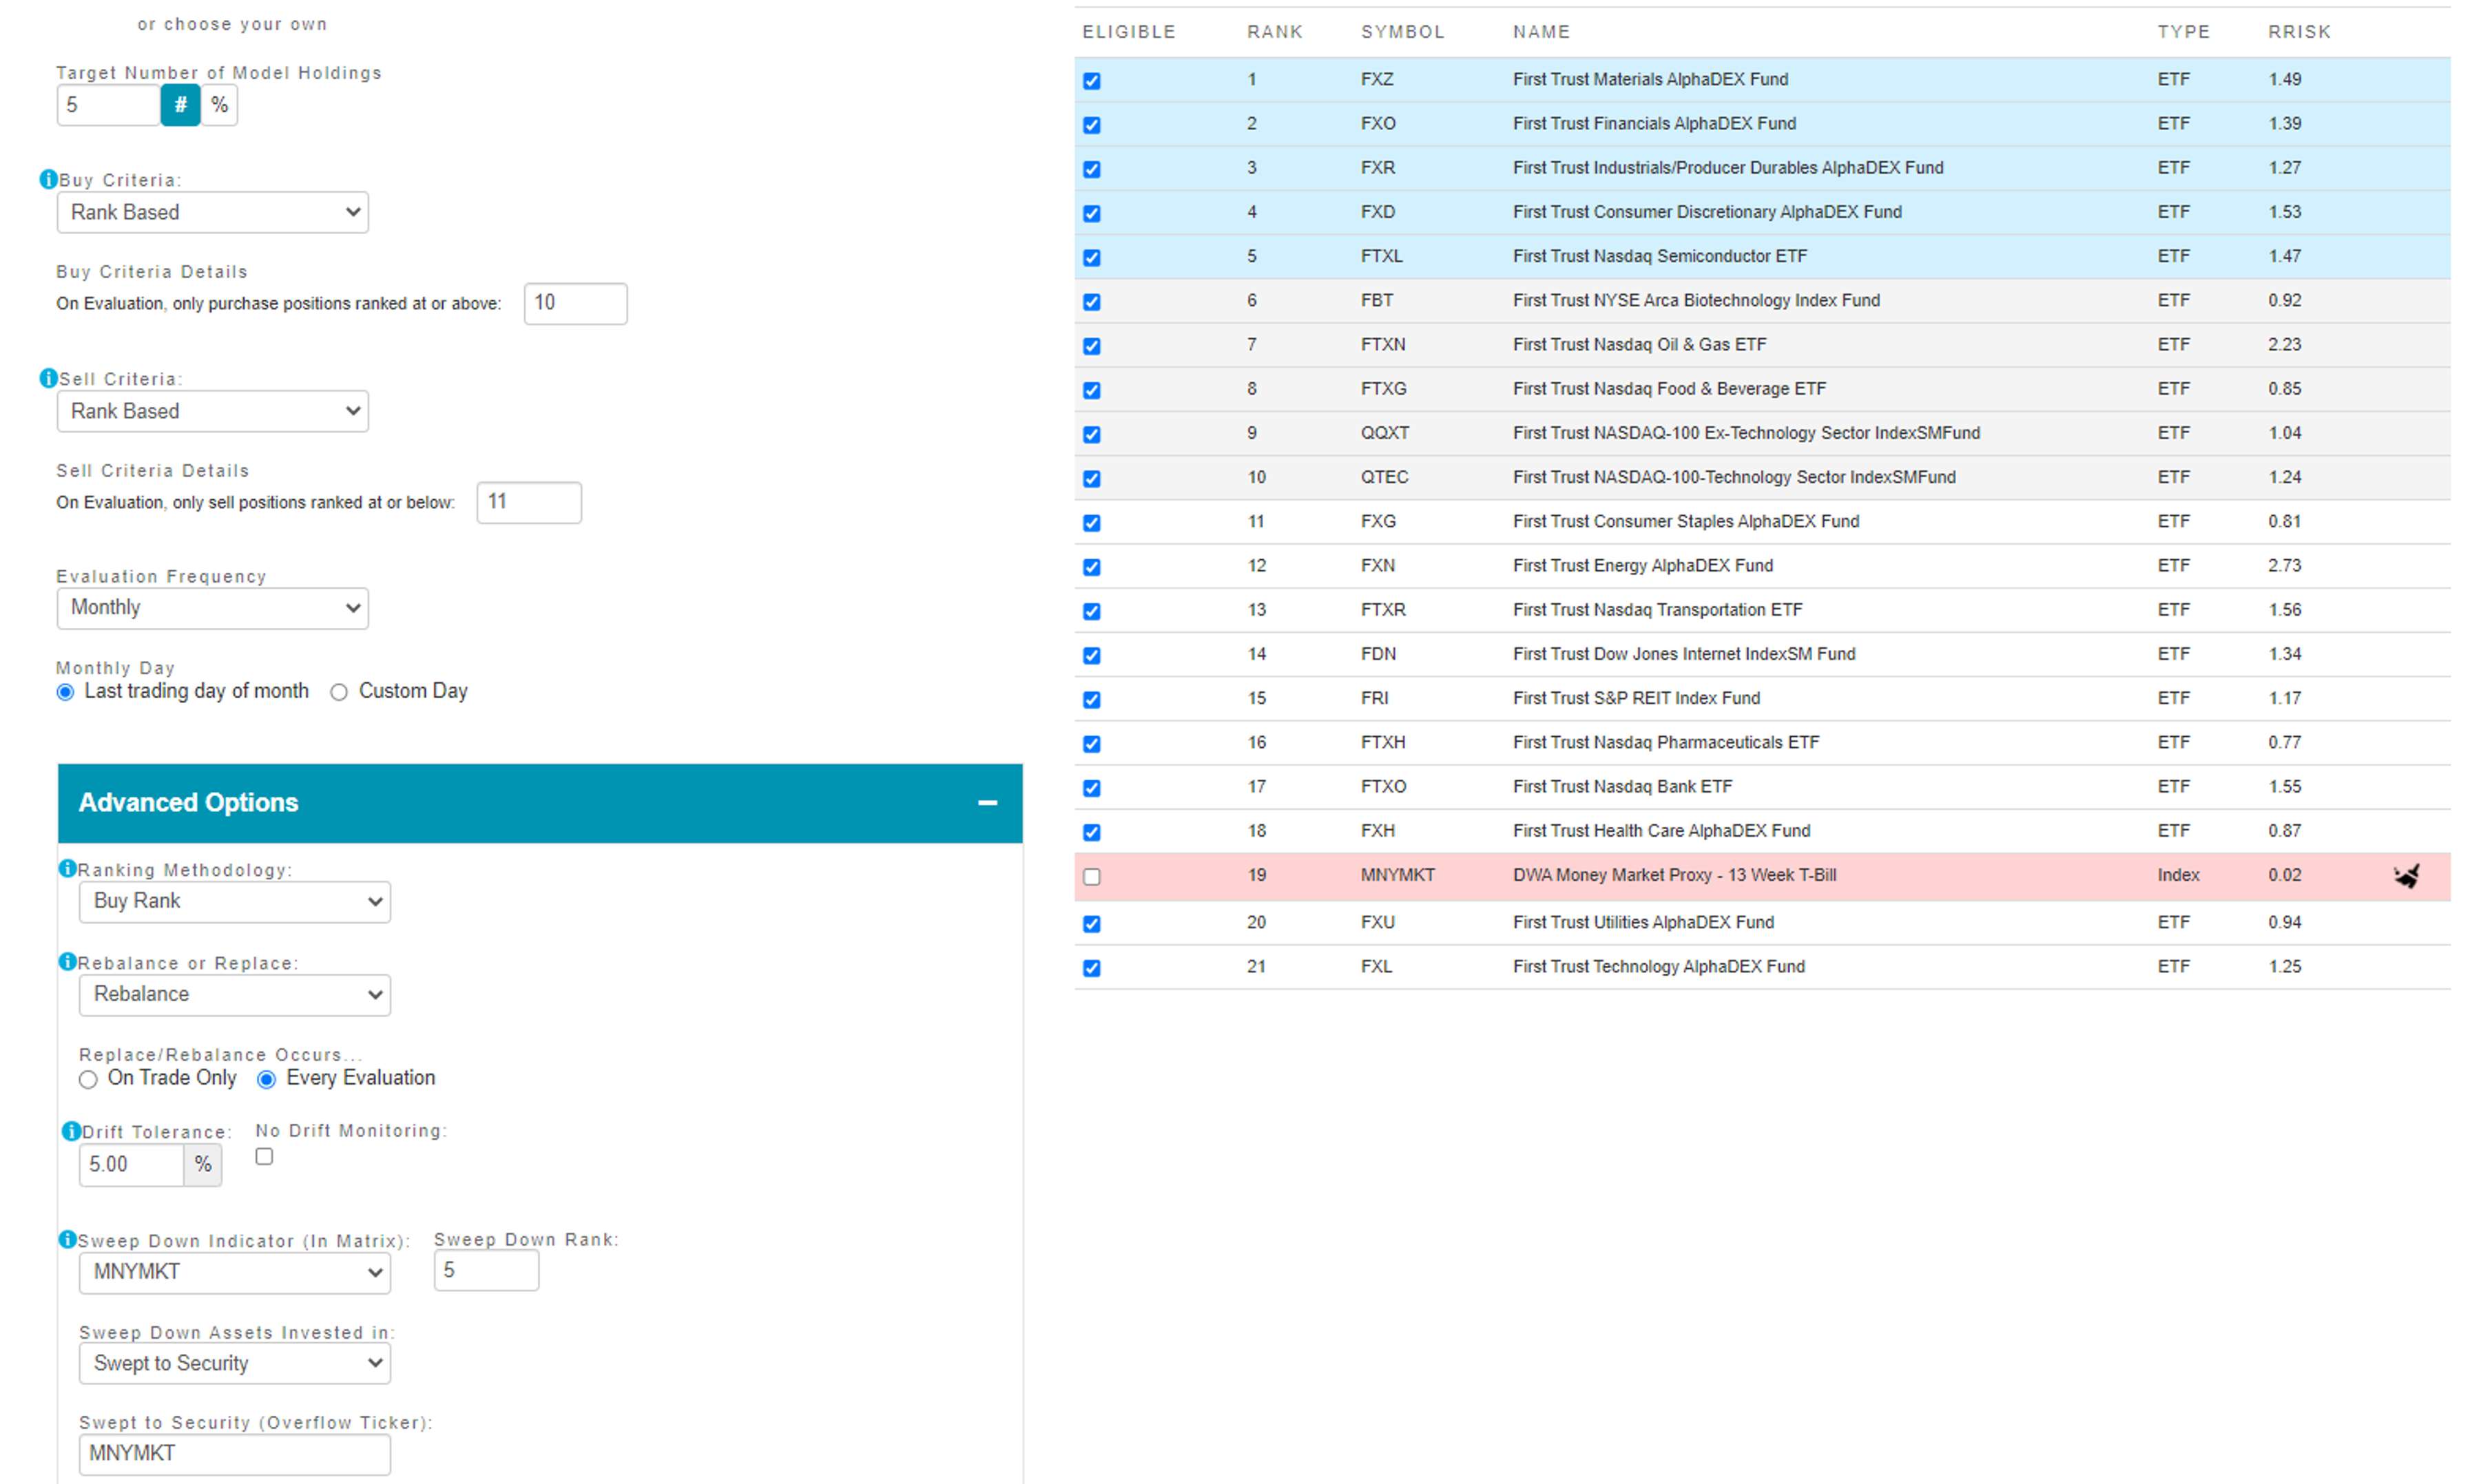
Task: Click the Sweep Down Rank field
Action: click(x=487, y=1270)
